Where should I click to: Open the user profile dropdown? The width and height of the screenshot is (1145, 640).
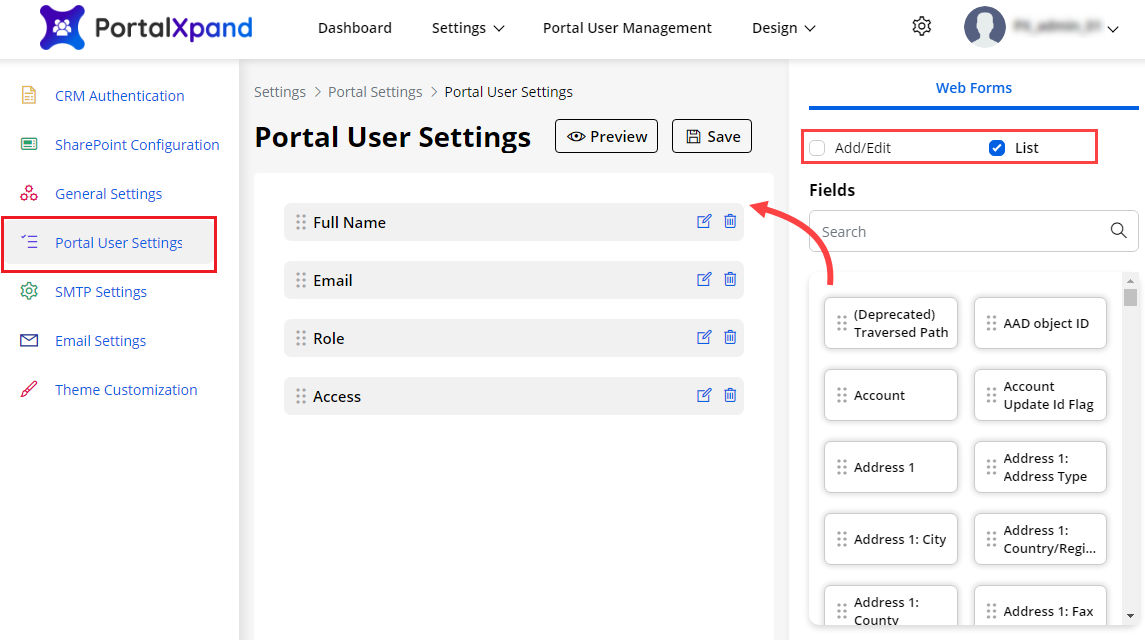click(1041, 28)
